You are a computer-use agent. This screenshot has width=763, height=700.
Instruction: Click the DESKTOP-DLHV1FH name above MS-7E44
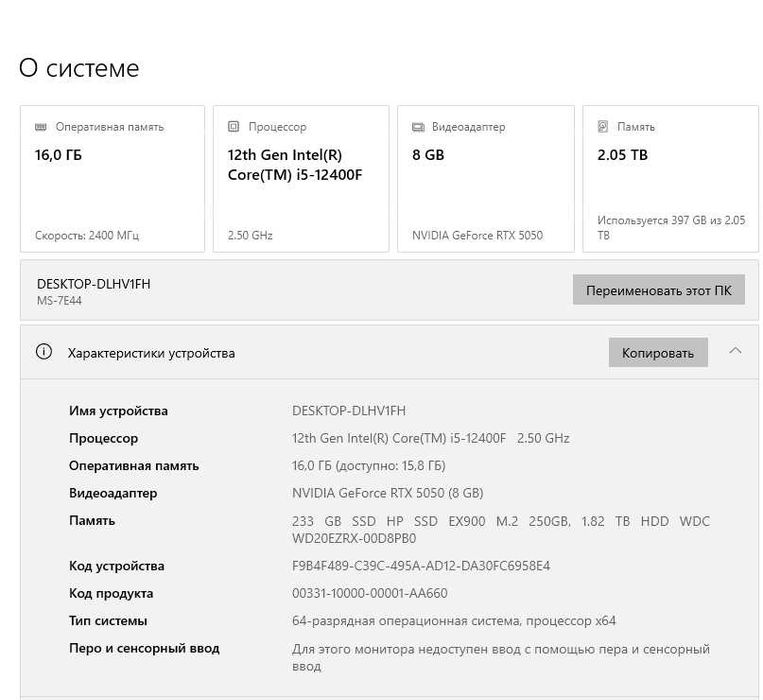94,284
